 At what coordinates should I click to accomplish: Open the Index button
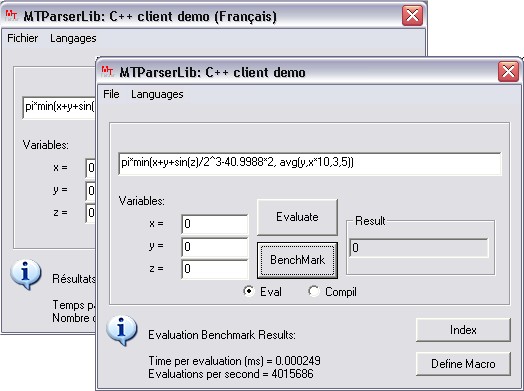coord(463,330)
